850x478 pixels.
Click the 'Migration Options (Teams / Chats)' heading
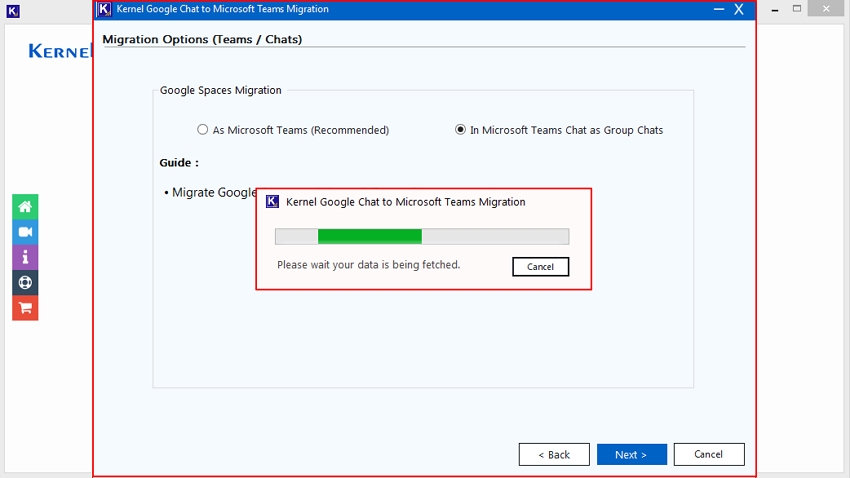[202, 39]
